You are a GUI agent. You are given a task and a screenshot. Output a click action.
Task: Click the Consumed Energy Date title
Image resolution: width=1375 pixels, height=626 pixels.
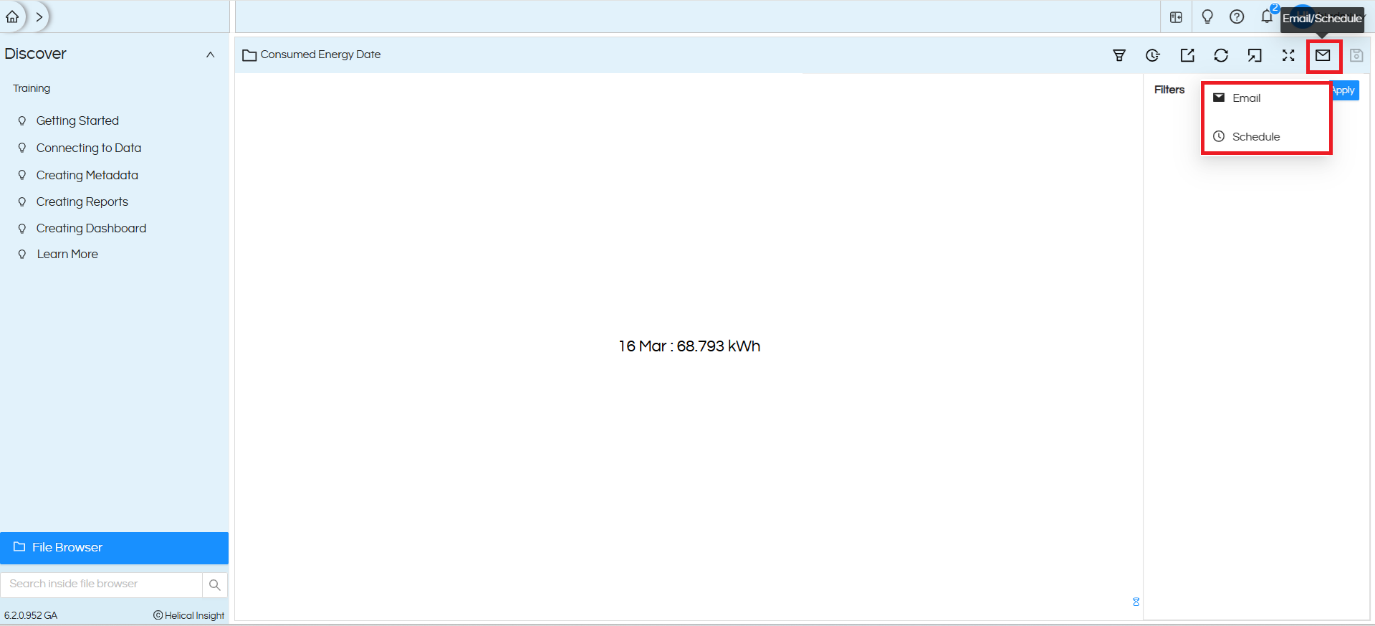pyautogui.click(x=321, y=55)
